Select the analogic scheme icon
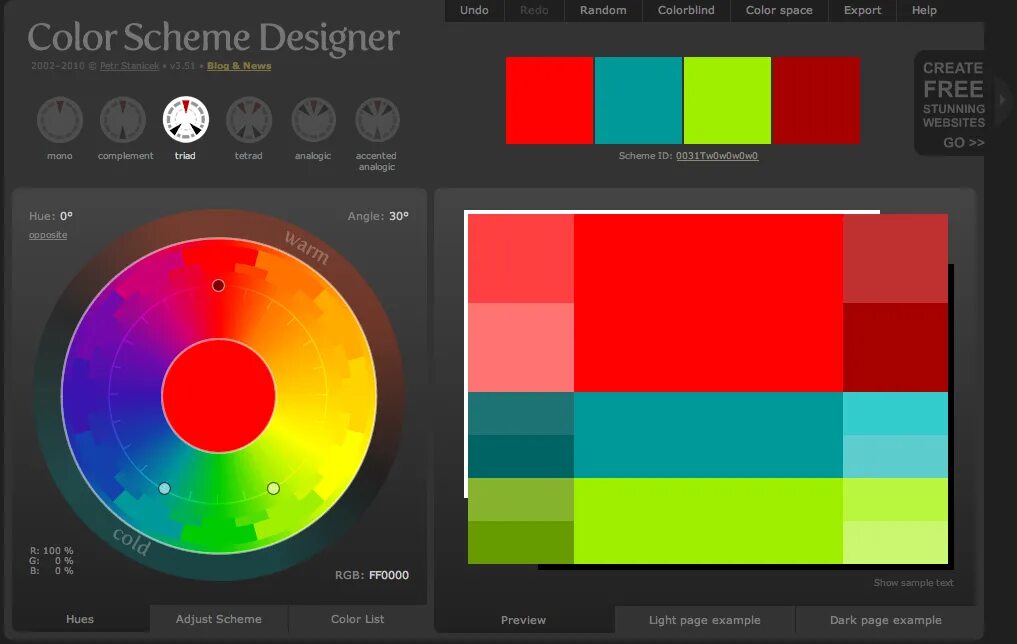Viewport: 1017px width, 644px height. (313, 120)
